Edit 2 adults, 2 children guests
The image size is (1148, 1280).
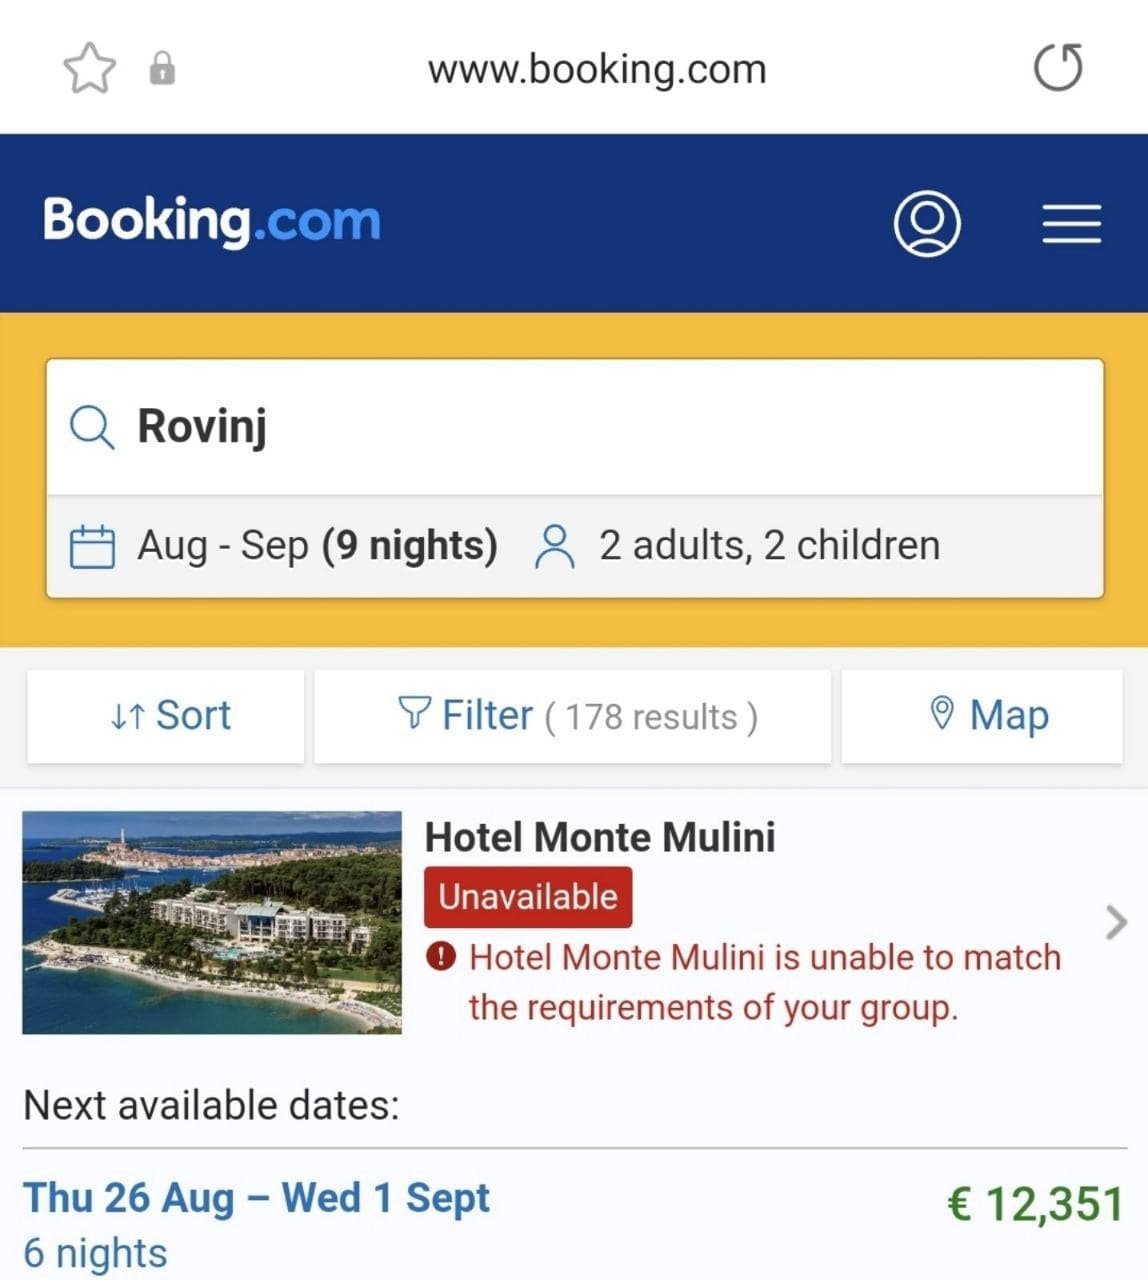tap(769, 546)
